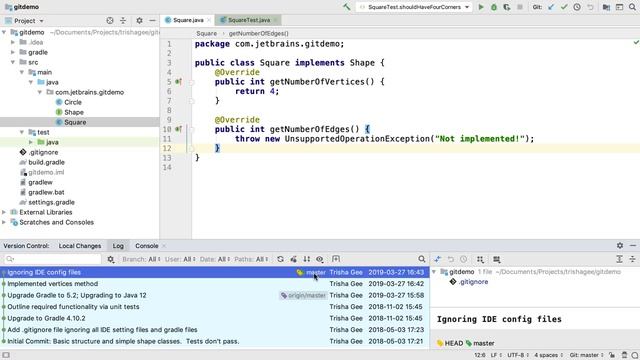Click the getNumberOfEdges() breadcrumb
This screenshot has height=360, width=640.
pyautogui.click(x=258, y=33)
